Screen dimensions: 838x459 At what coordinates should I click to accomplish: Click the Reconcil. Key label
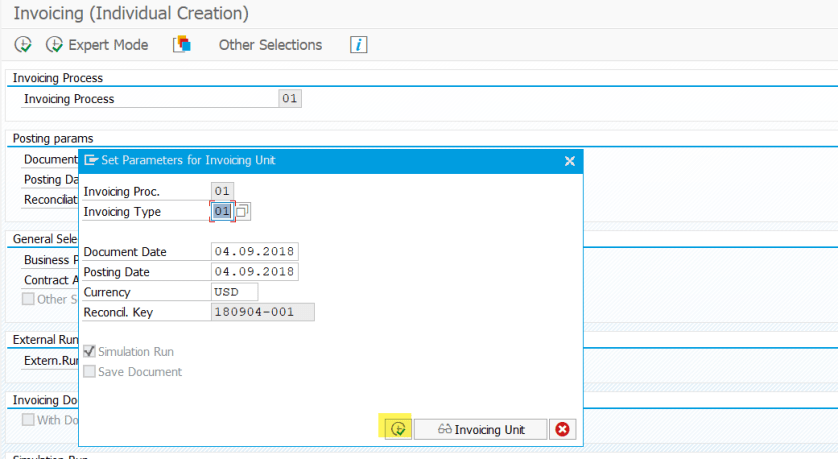point(118,312)
